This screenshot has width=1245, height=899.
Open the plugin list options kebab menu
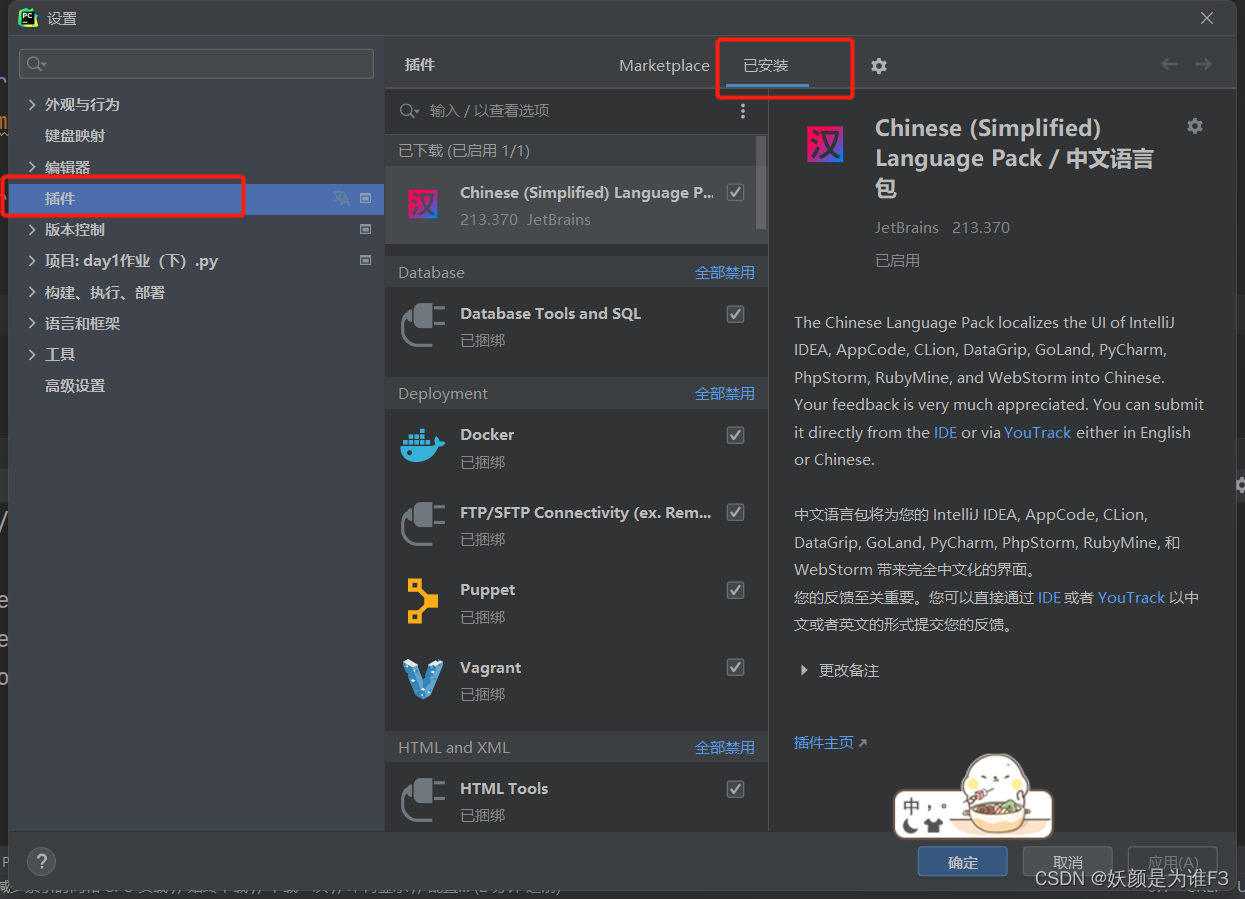click(743, 111)
